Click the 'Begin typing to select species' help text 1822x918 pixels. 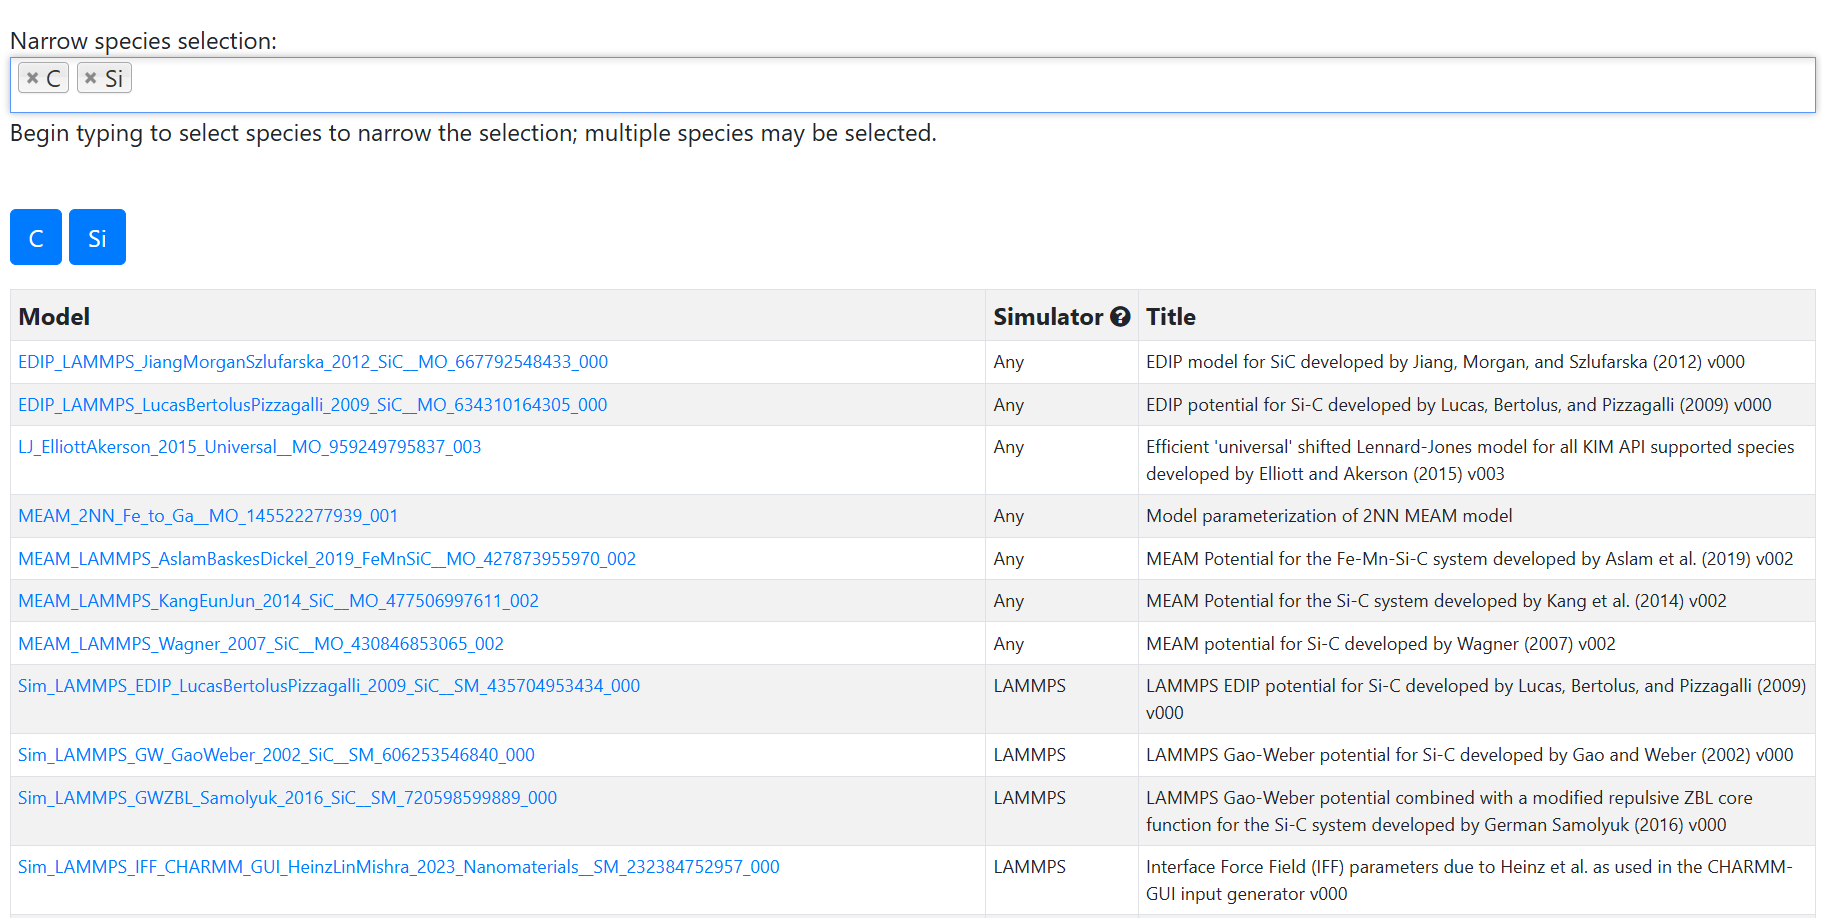pos(473,133)
